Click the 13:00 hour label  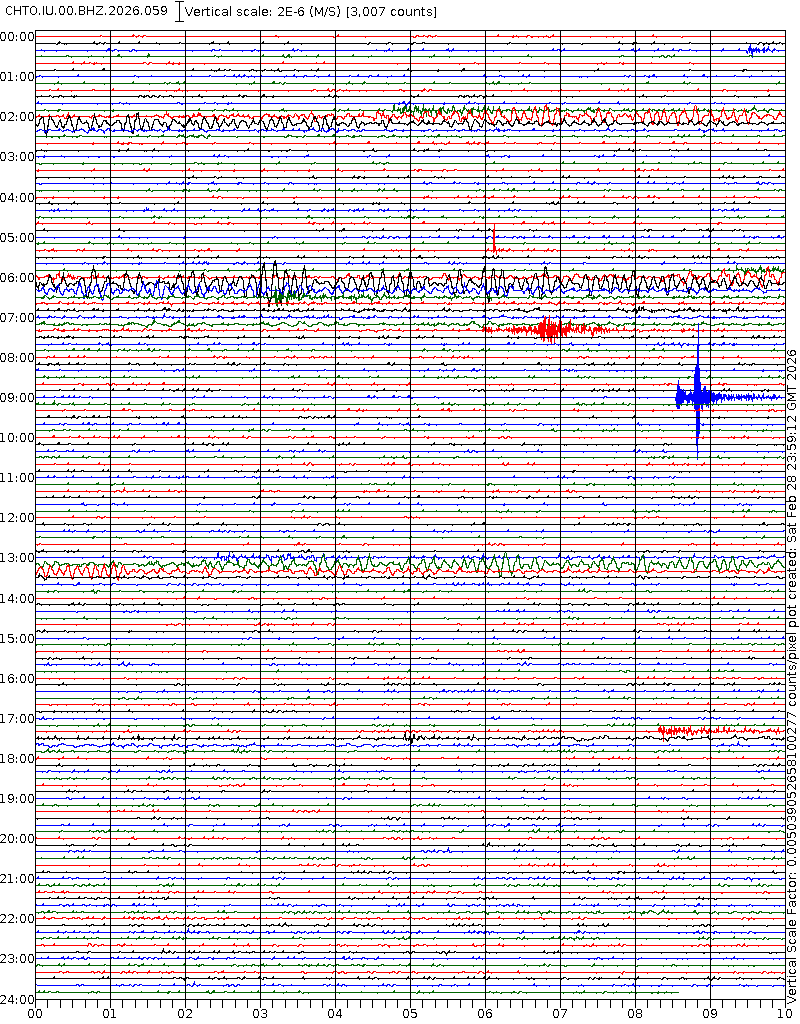point(17,558)
